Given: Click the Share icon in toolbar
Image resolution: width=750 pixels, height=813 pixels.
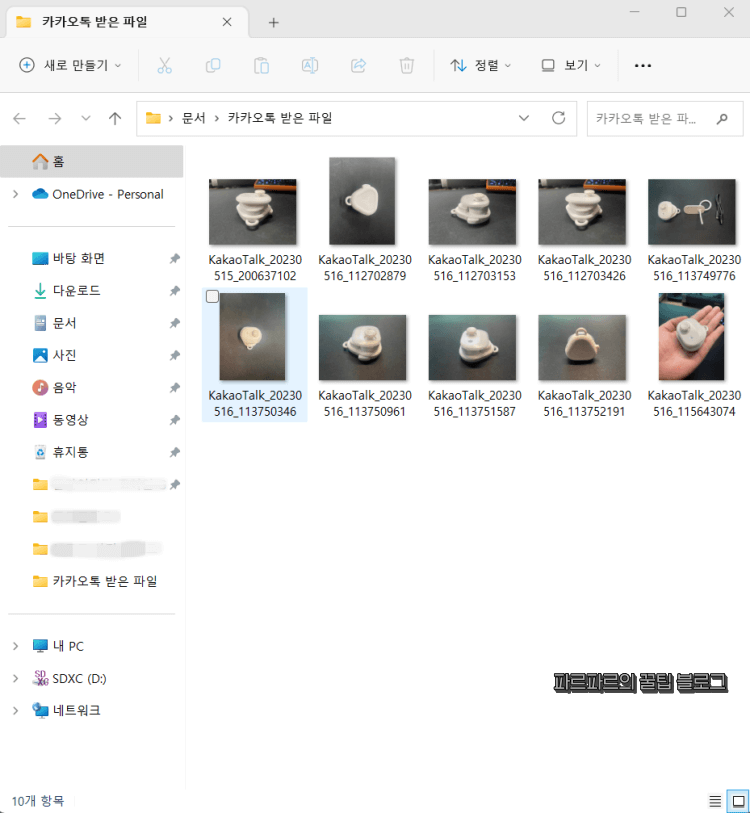Looking at the screenshot, I should (358, 66).
